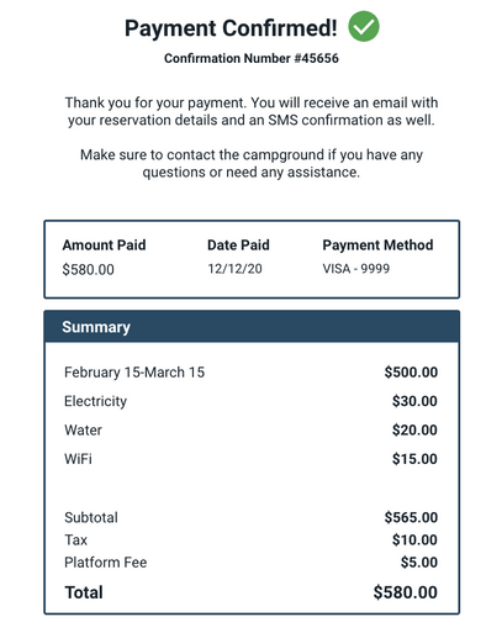Click the $10.00 Tax amount

[x=415, y=540]
